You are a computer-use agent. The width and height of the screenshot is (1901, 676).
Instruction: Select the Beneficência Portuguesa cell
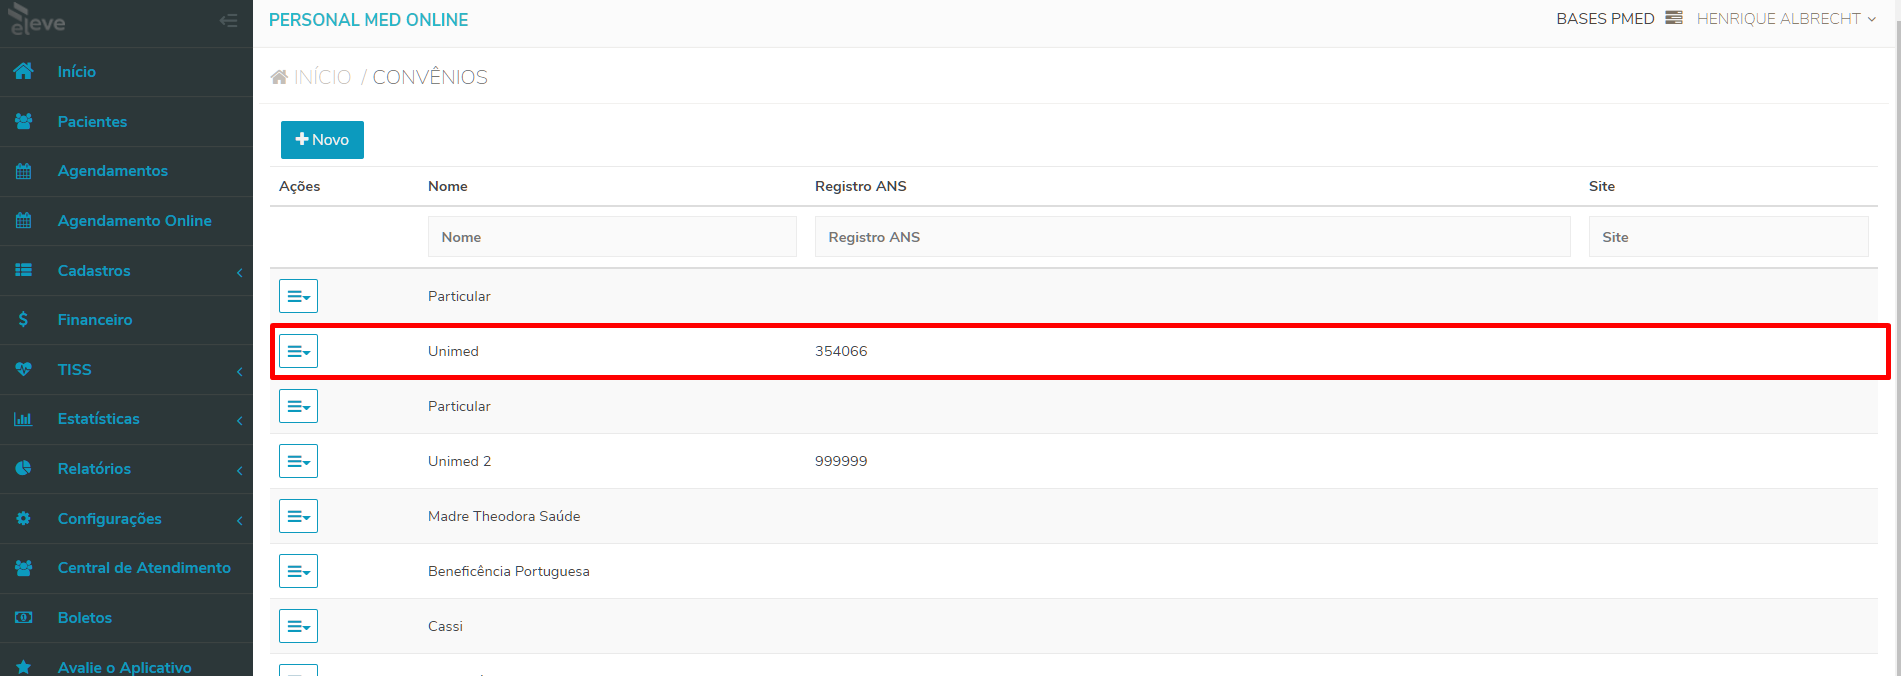509,571
